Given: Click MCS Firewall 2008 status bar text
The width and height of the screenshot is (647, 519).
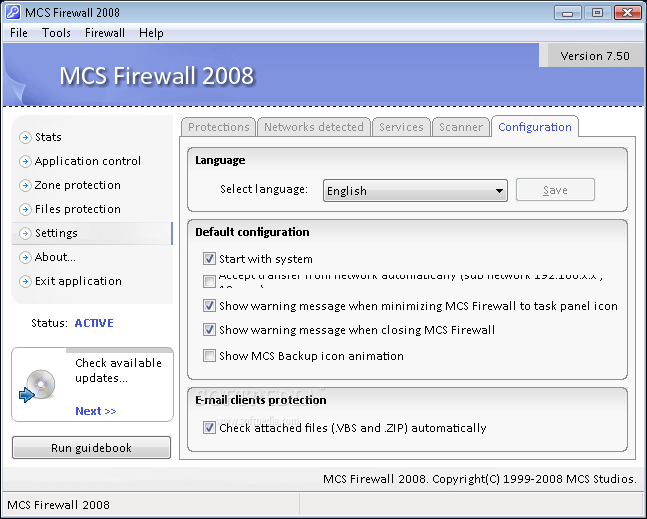Looking at the screenshot, I should pyautogui.click(x=59, y=505).
